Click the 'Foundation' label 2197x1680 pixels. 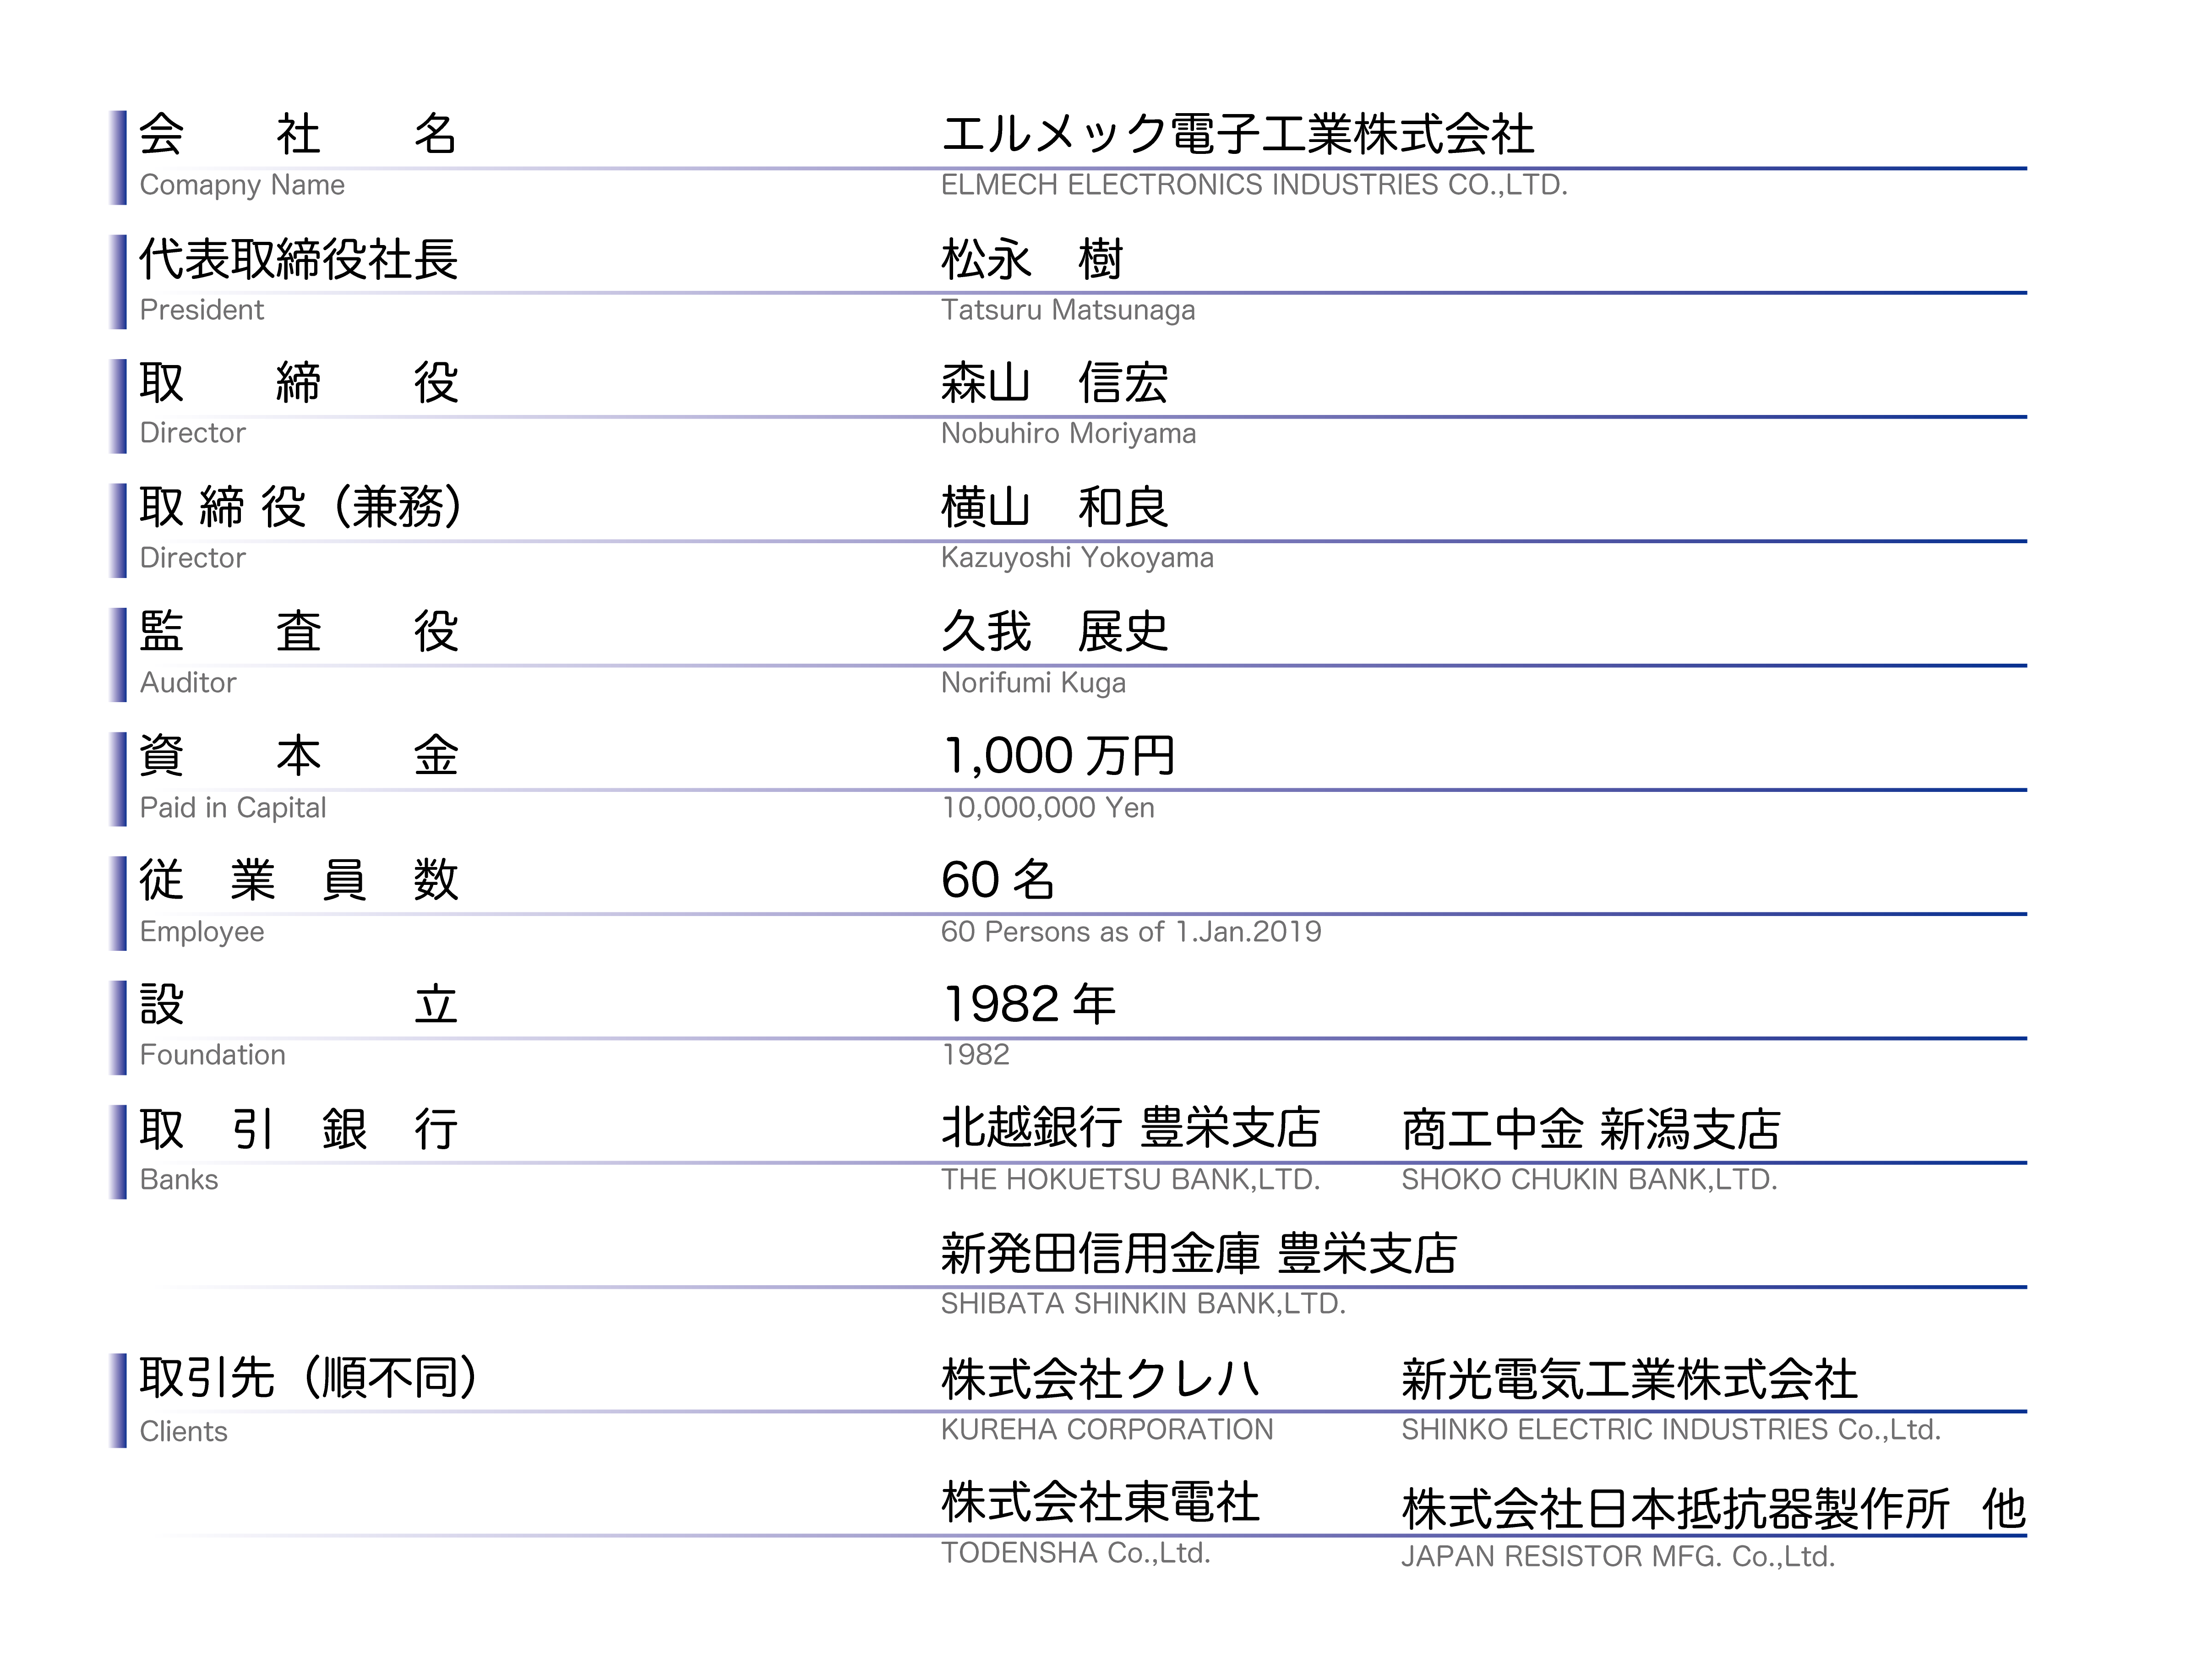212,1055
